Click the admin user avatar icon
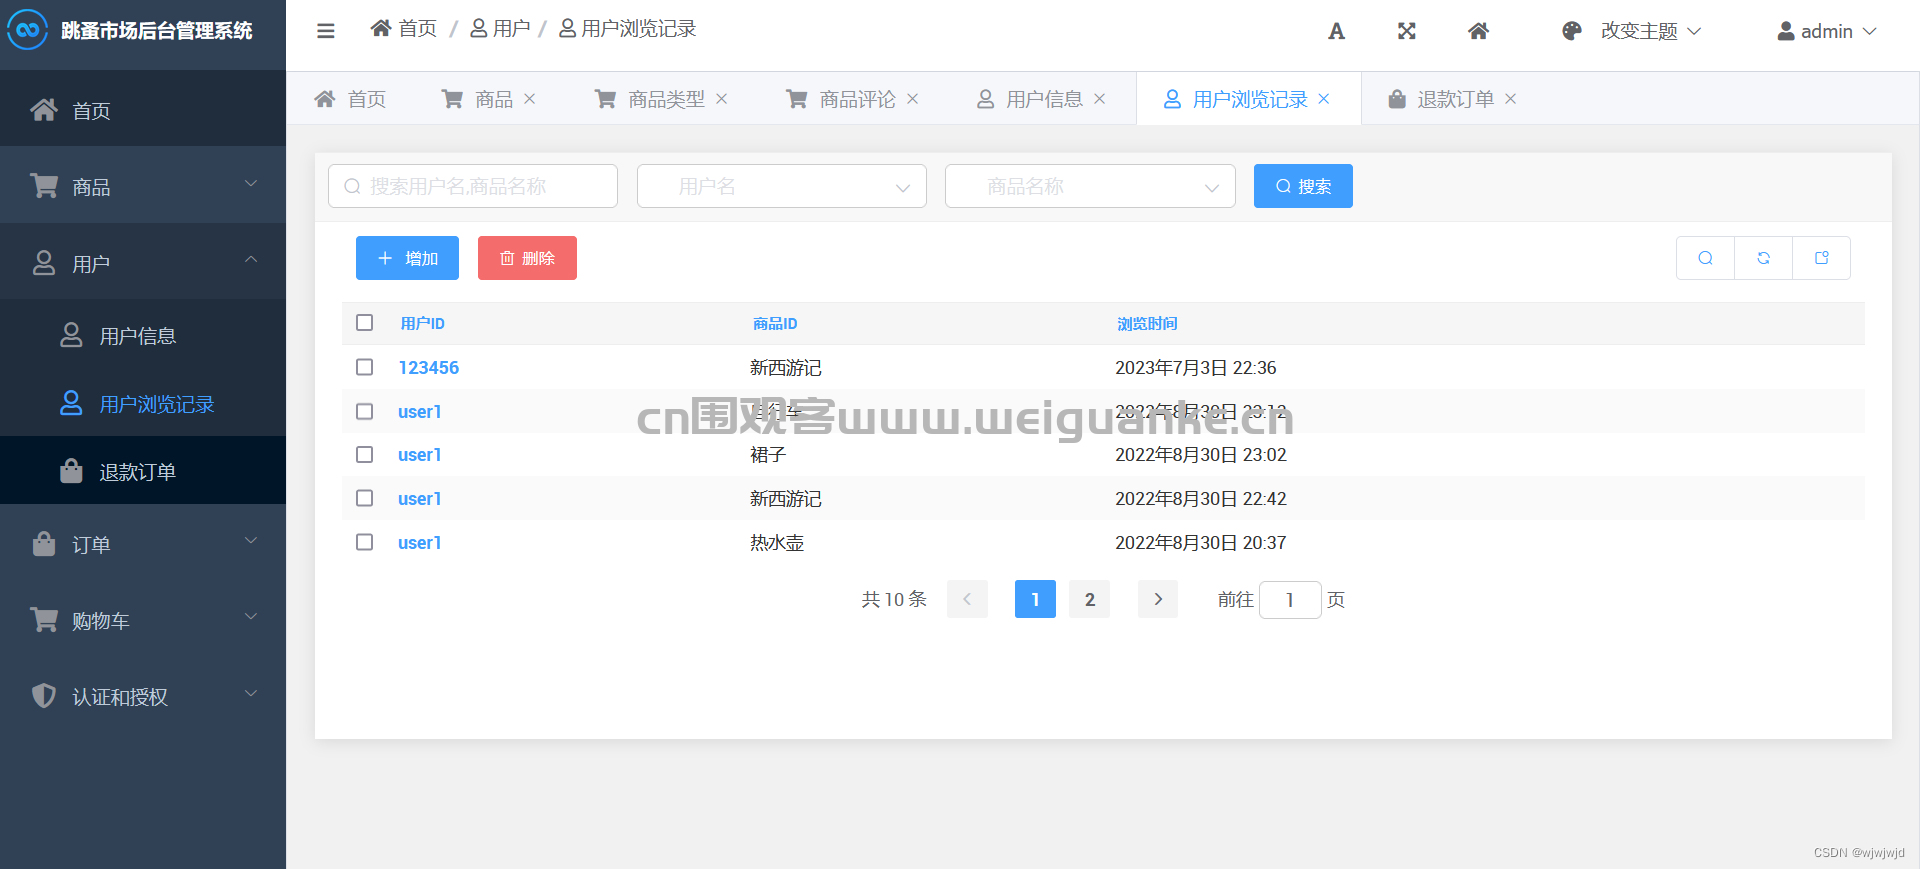The image size is (1920, 869). 1786,31
